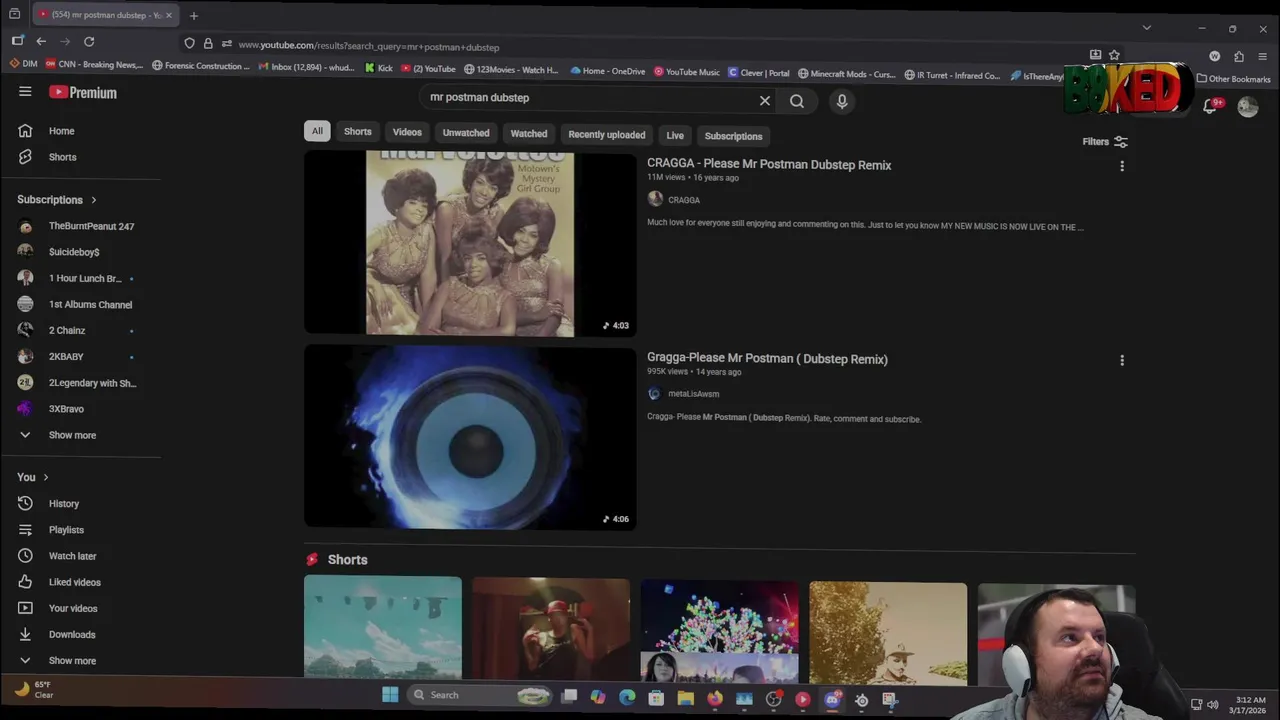Open the Filters control

pyautogui.click(x=1105, y=142)
